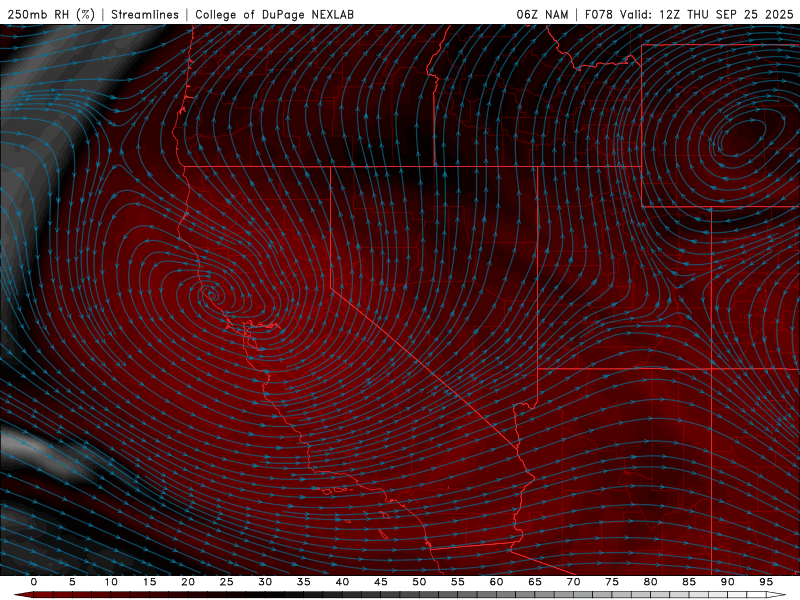The height and width of the screenshot is (600, 800).
Task: Click the 90 value on the colorbar
Action: (x=727, y=582)
